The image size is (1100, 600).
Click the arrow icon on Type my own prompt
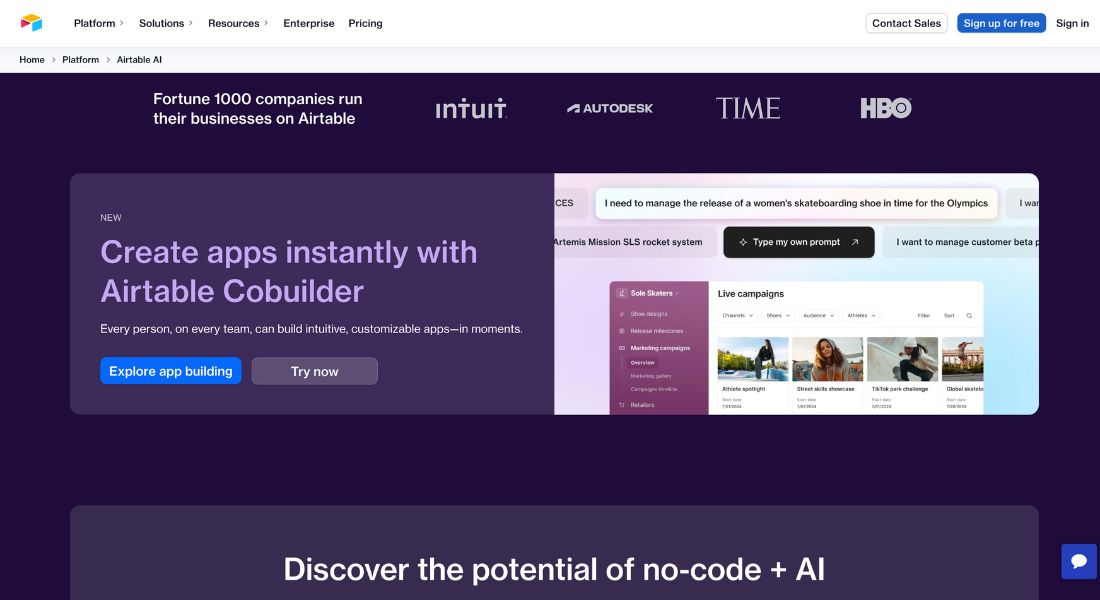(854, 242)
